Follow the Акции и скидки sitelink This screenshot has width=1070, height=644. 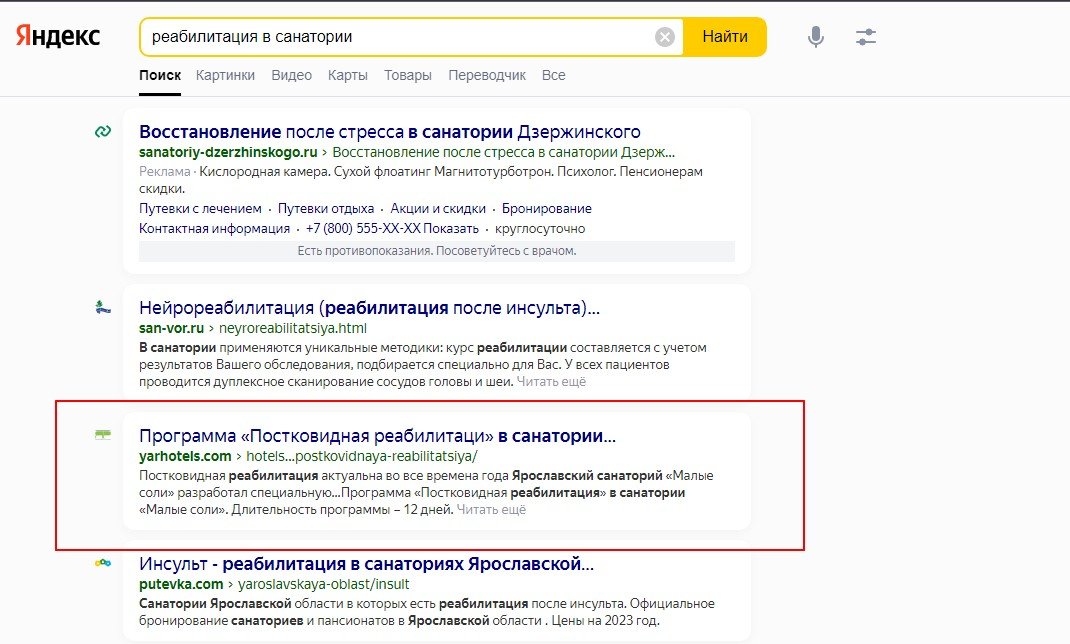pos(437,209)
